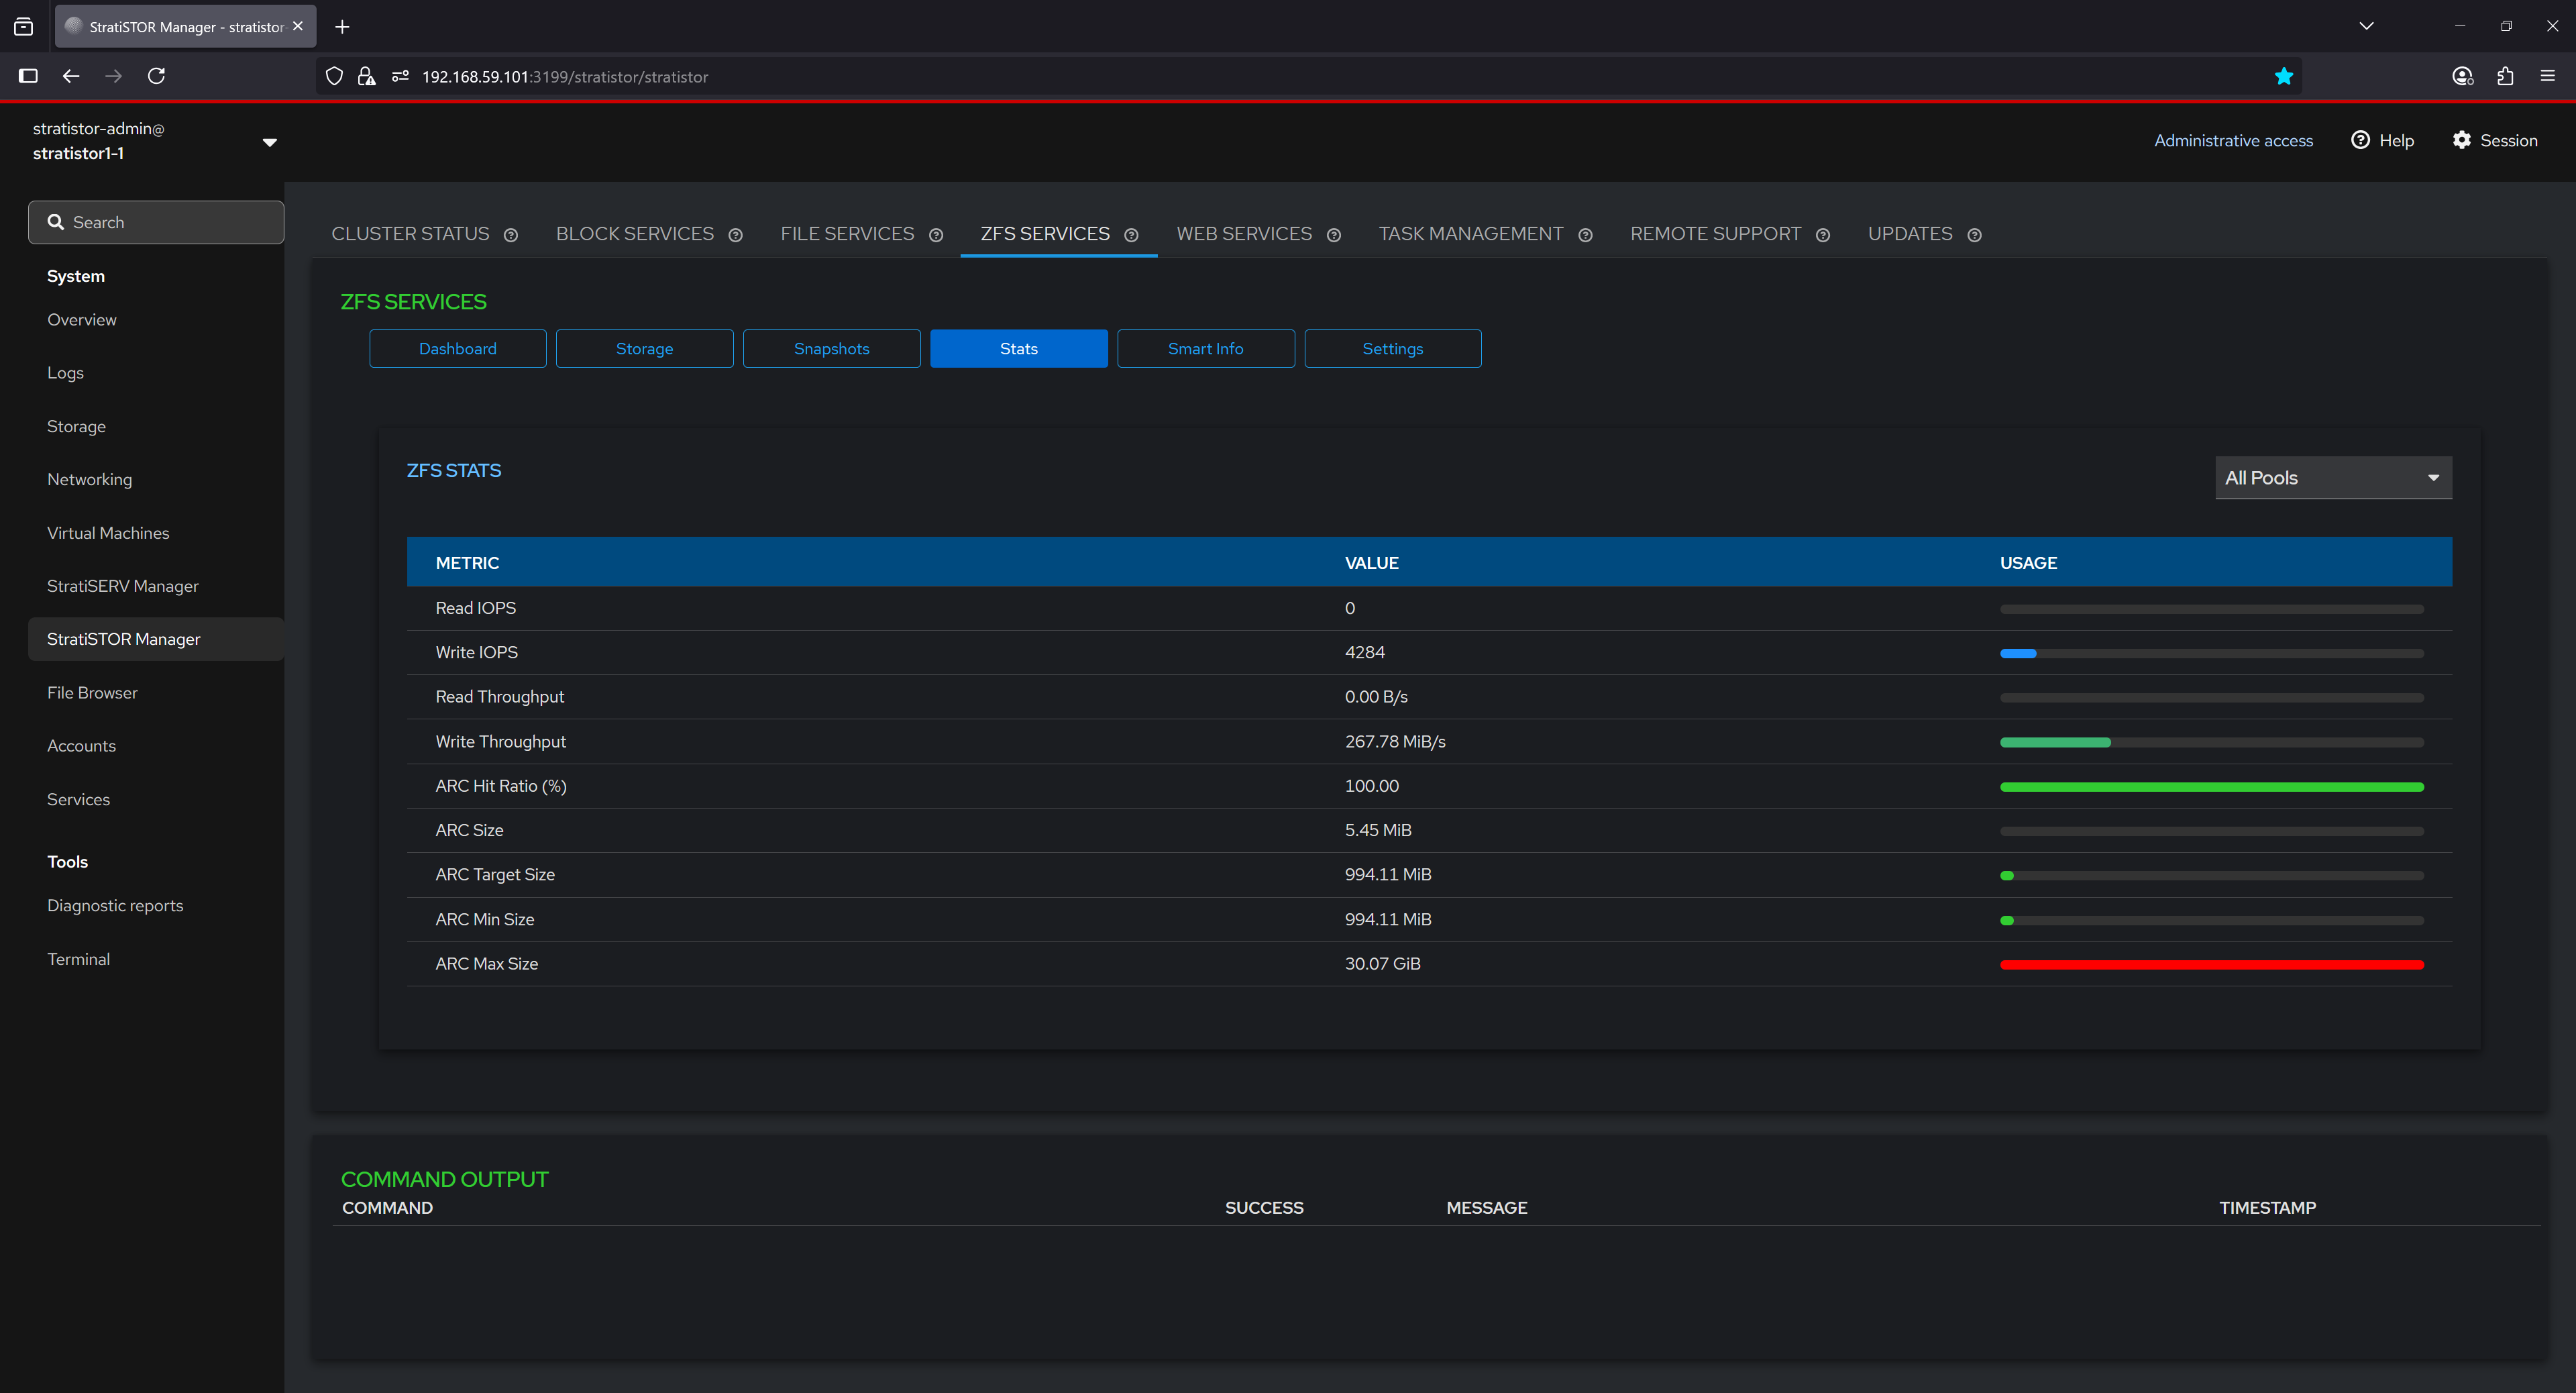Reload the page with refresh icon
2576x1393 pixels.
pyautogui.click(x=156, y=76)
